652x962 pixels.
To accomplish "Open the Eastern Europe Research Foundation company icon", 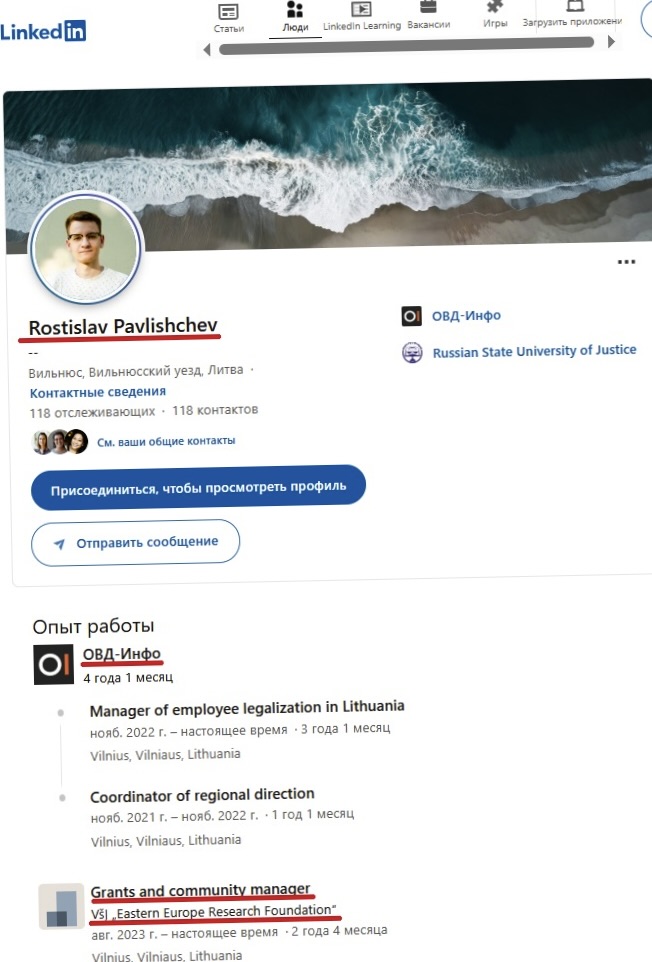I will click(x=61, y=907).
